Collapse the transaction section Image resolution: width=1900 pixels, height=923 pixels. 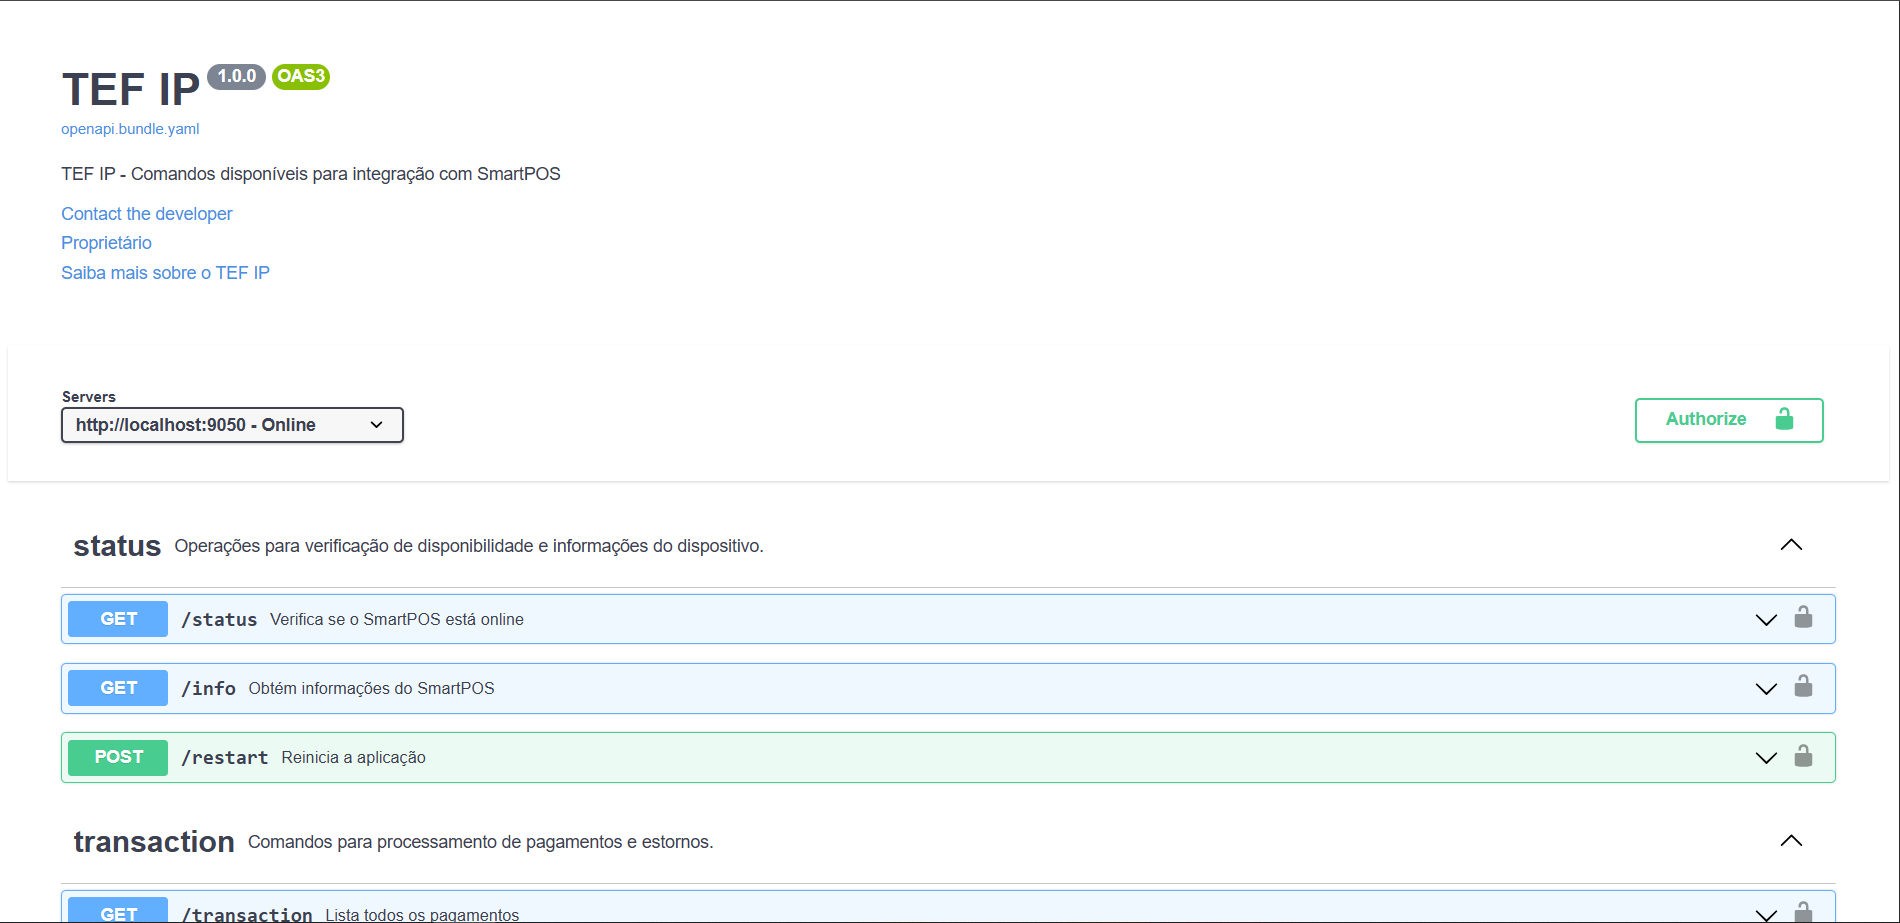pos(1791,841)
